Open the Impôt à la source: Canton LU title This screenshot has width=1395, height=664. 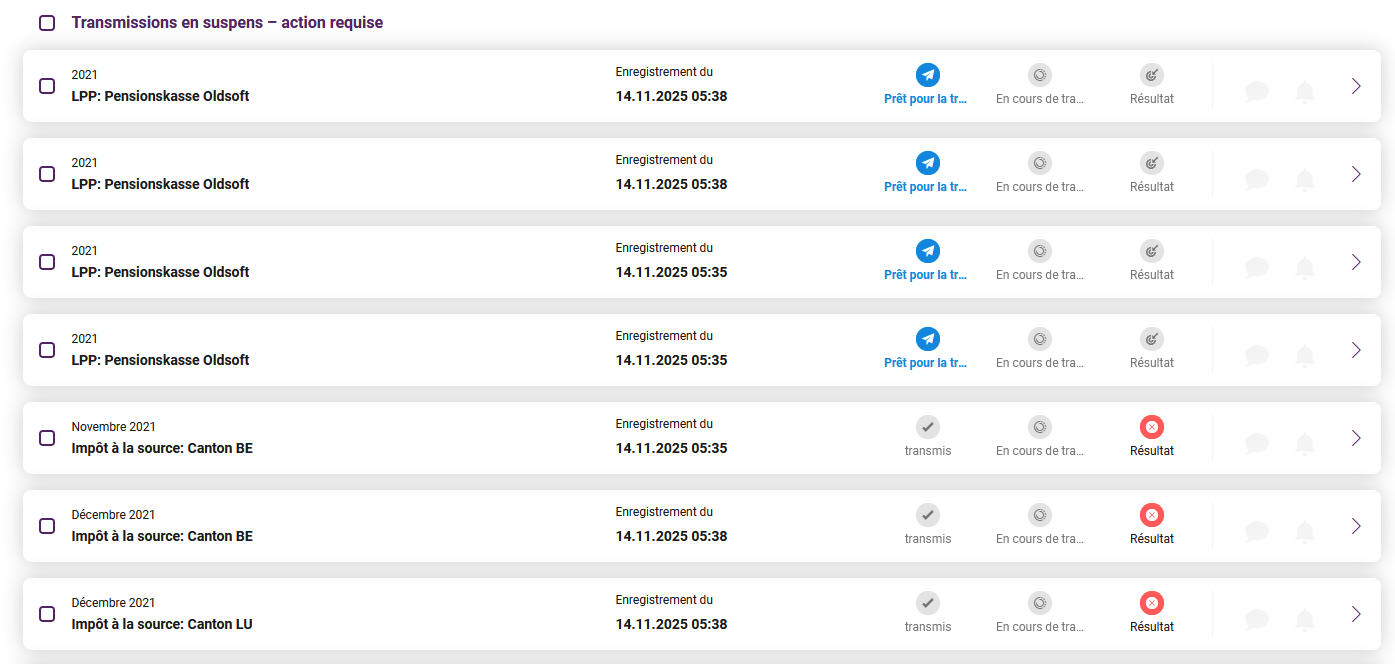click(x=162, y=624)
